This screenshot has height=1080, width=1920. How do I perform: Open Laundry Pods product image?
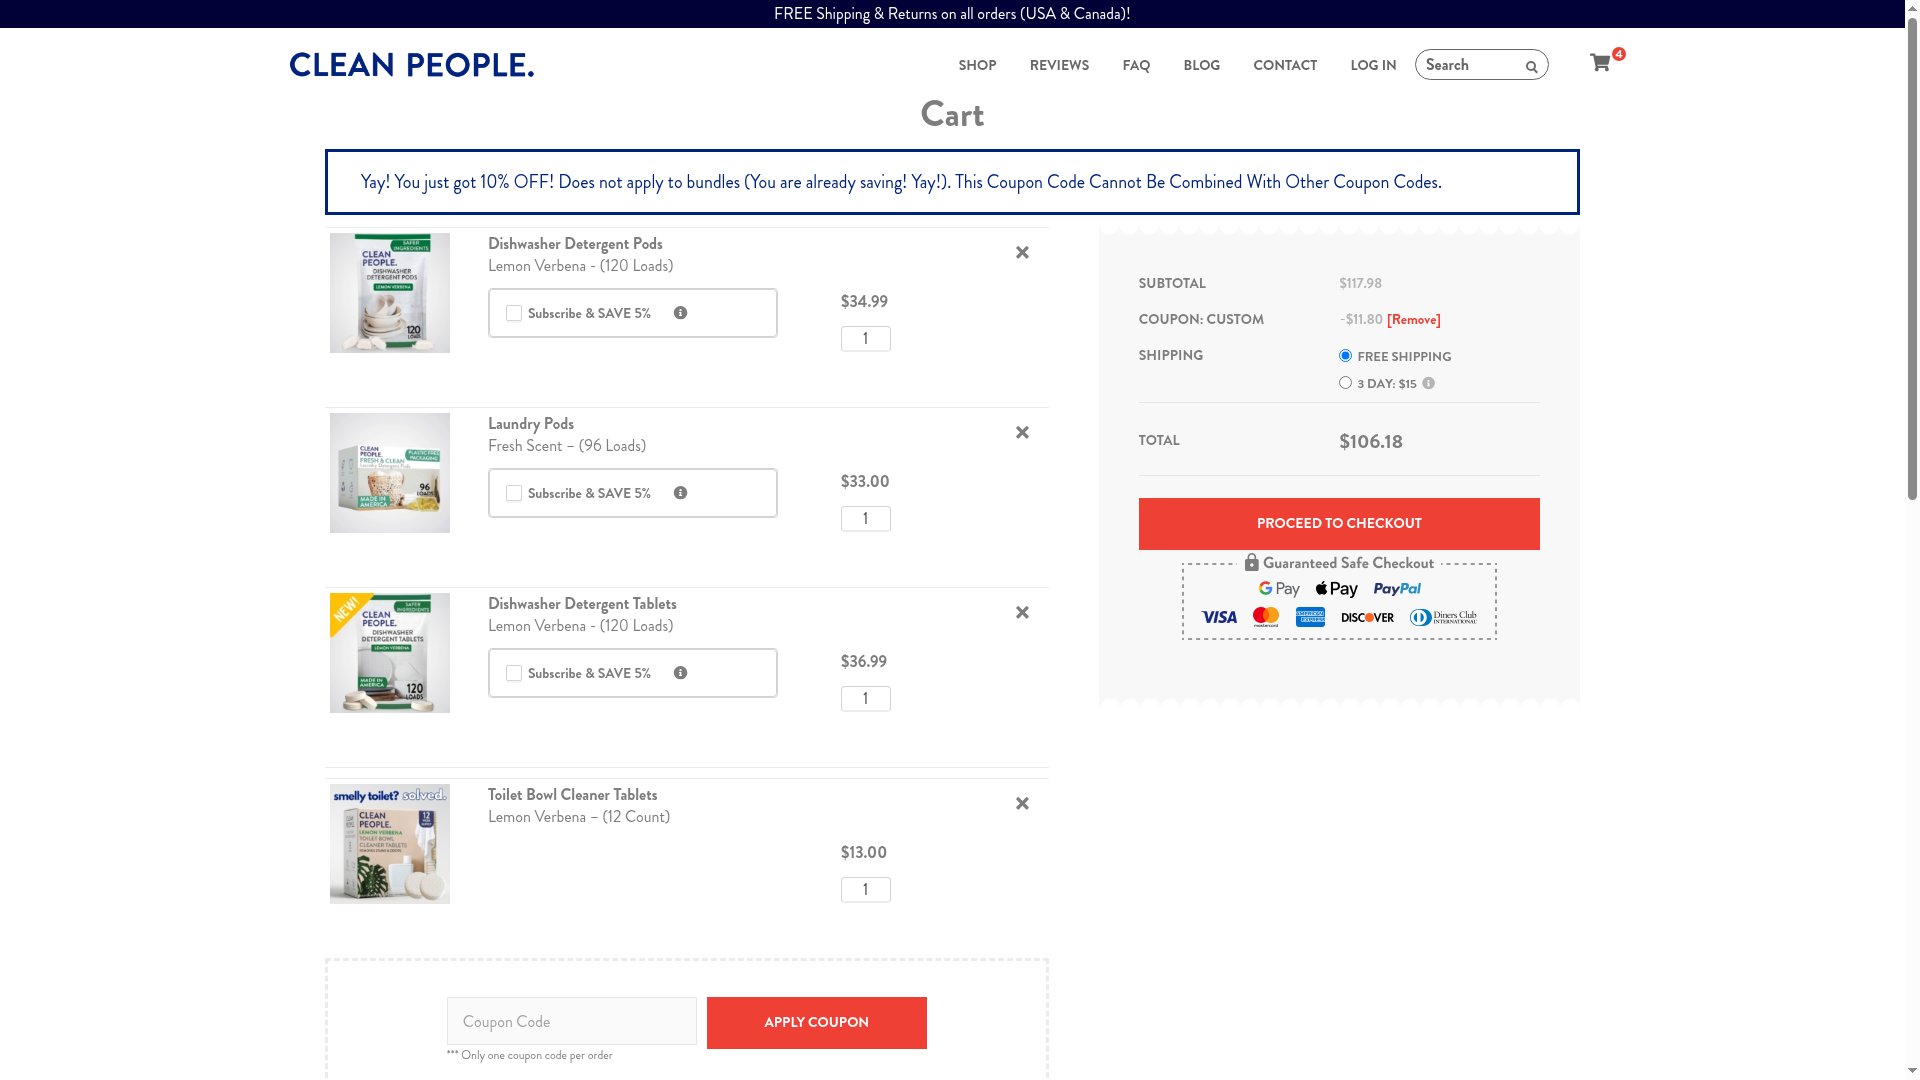coord(390,473)
